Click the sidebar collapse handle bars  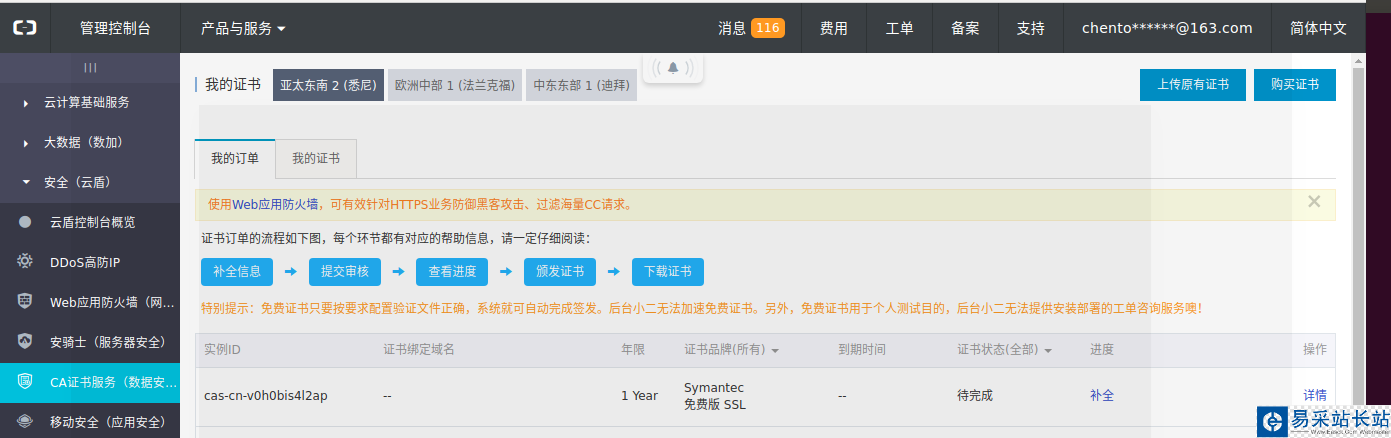pos(90,67)
